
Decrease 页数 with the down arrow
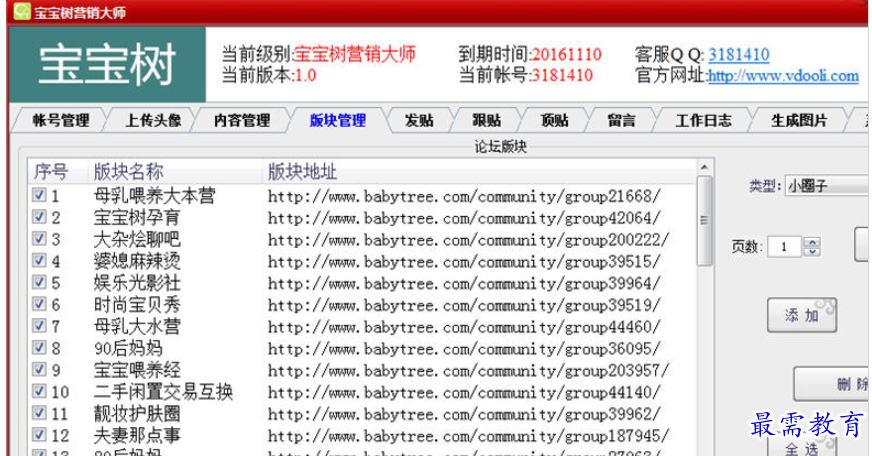pyautogui.click(x=812, y=251)
